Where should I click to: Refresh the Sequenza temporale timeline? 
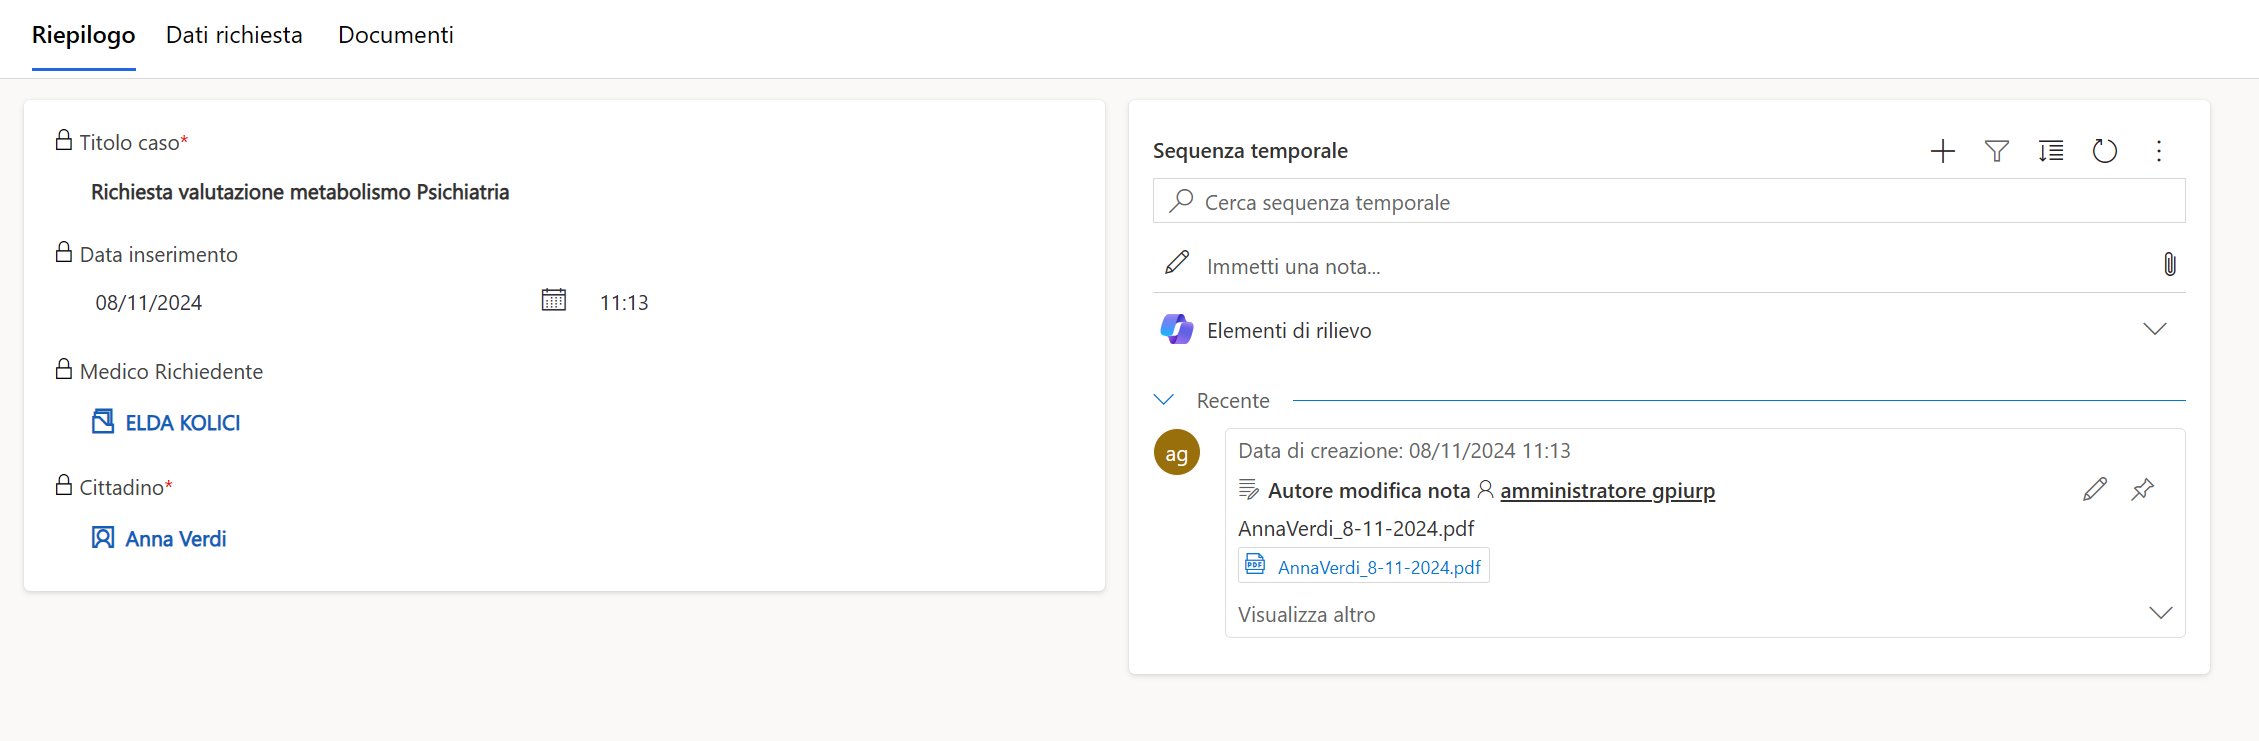click(x=2105, y=151)
